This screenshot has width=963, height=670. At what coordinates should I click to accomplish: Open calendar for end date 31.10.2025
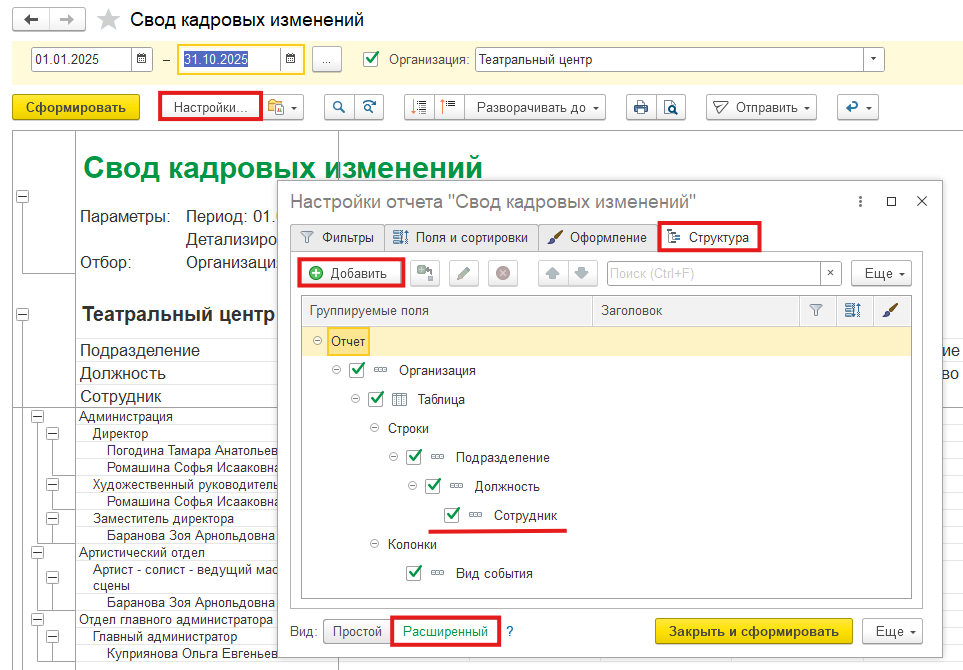[x=290, y=60]
